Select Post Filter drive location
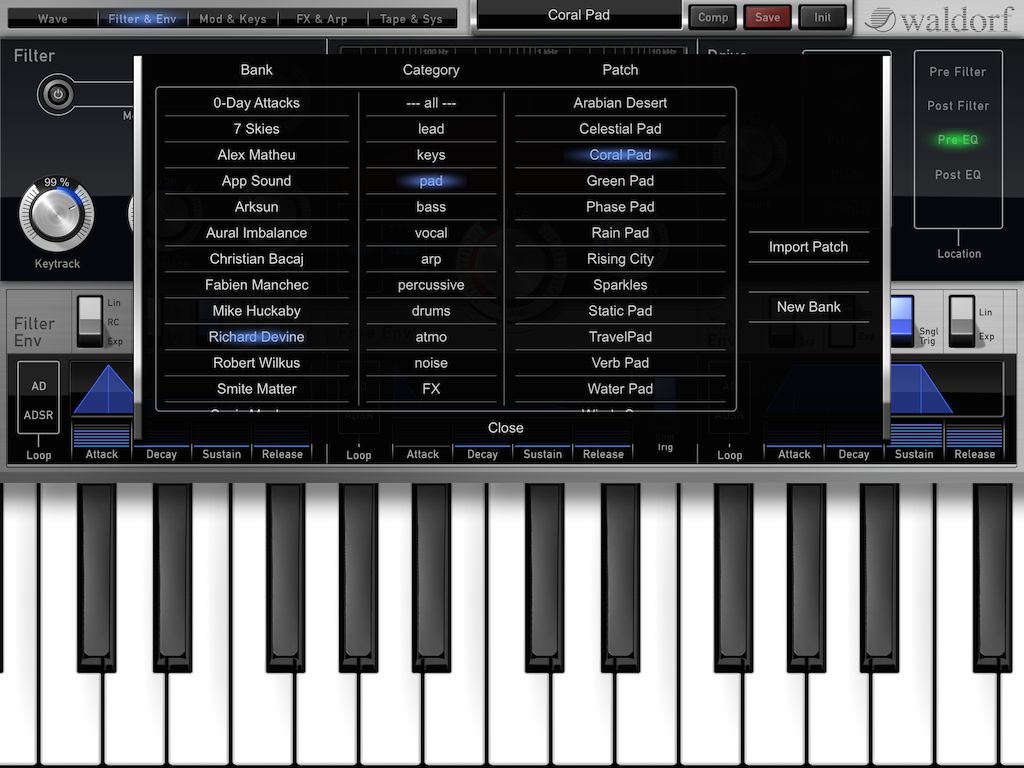The image size is (1024, 768). tap(957, 106)
